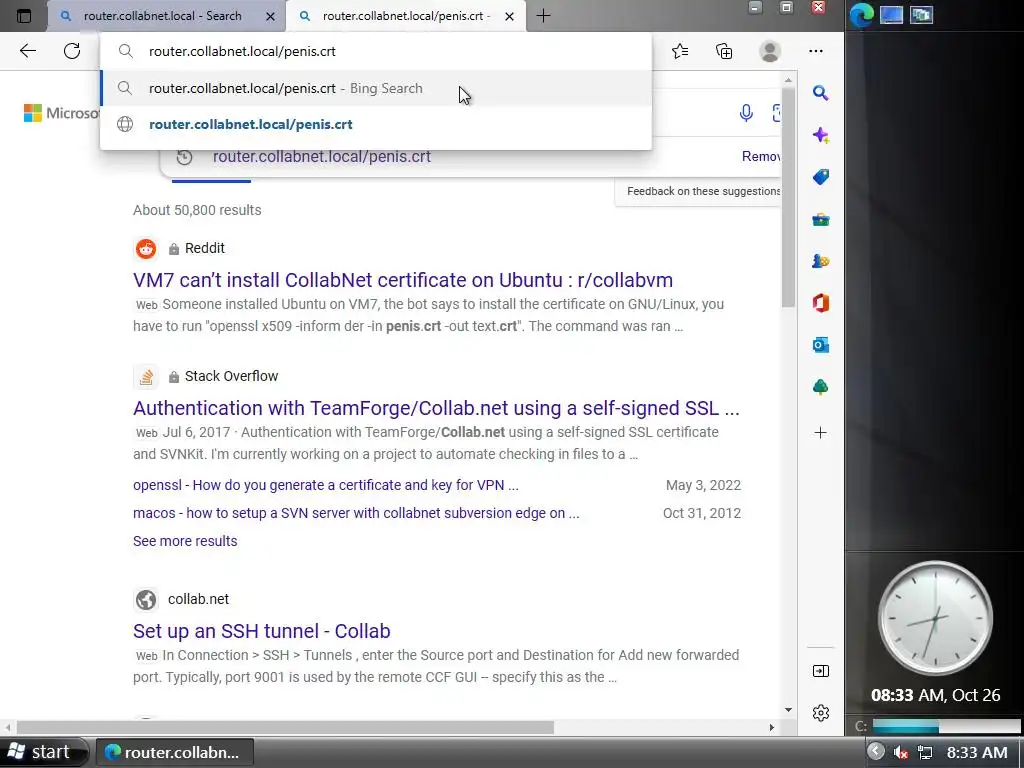Click the sidebar plus to add app
This screenshot has height=768, width=1024.
click(x=821, y=432)
